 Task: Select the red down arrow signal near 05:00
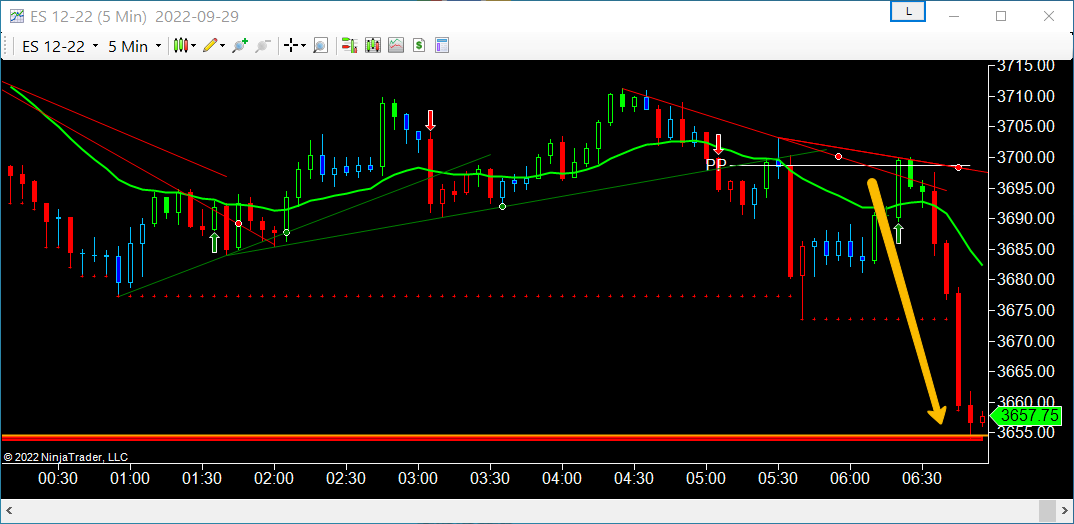coord(718,144)
